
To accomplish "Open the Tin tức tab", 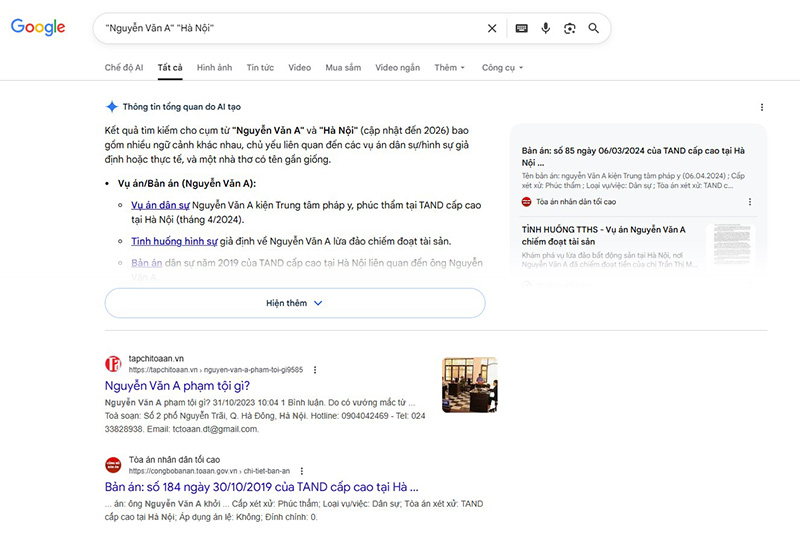I will click(260, 67).
